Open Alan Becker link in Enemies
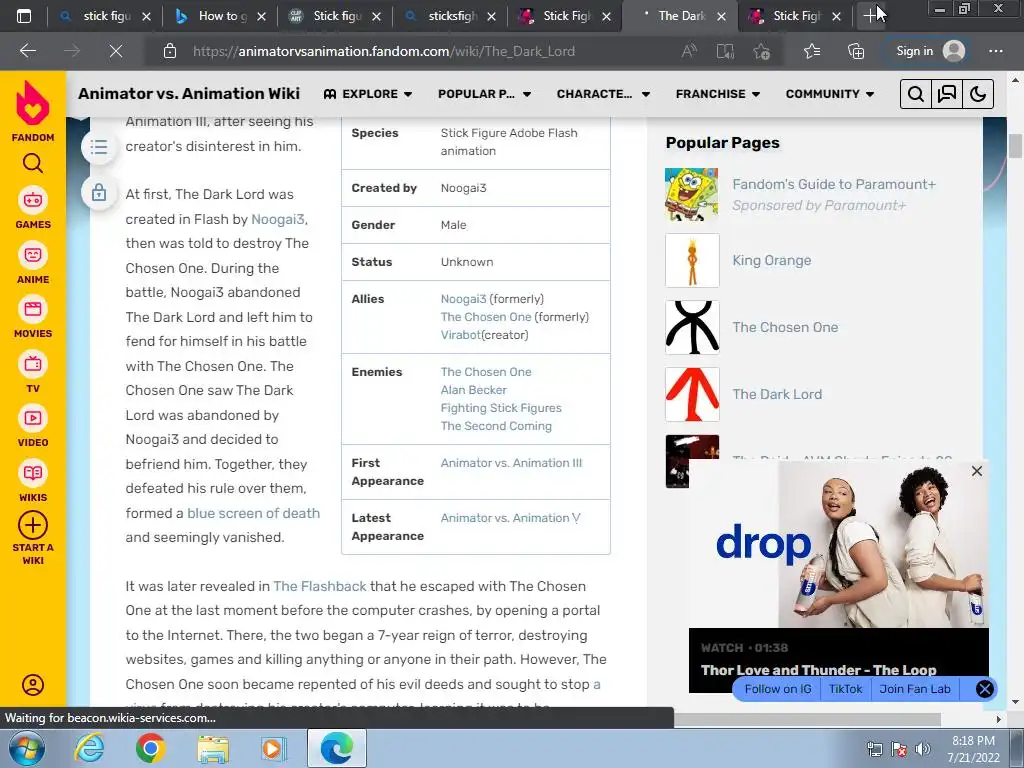Image resolution: width=1024 pixels, height=768 pixels. (473, 390)
